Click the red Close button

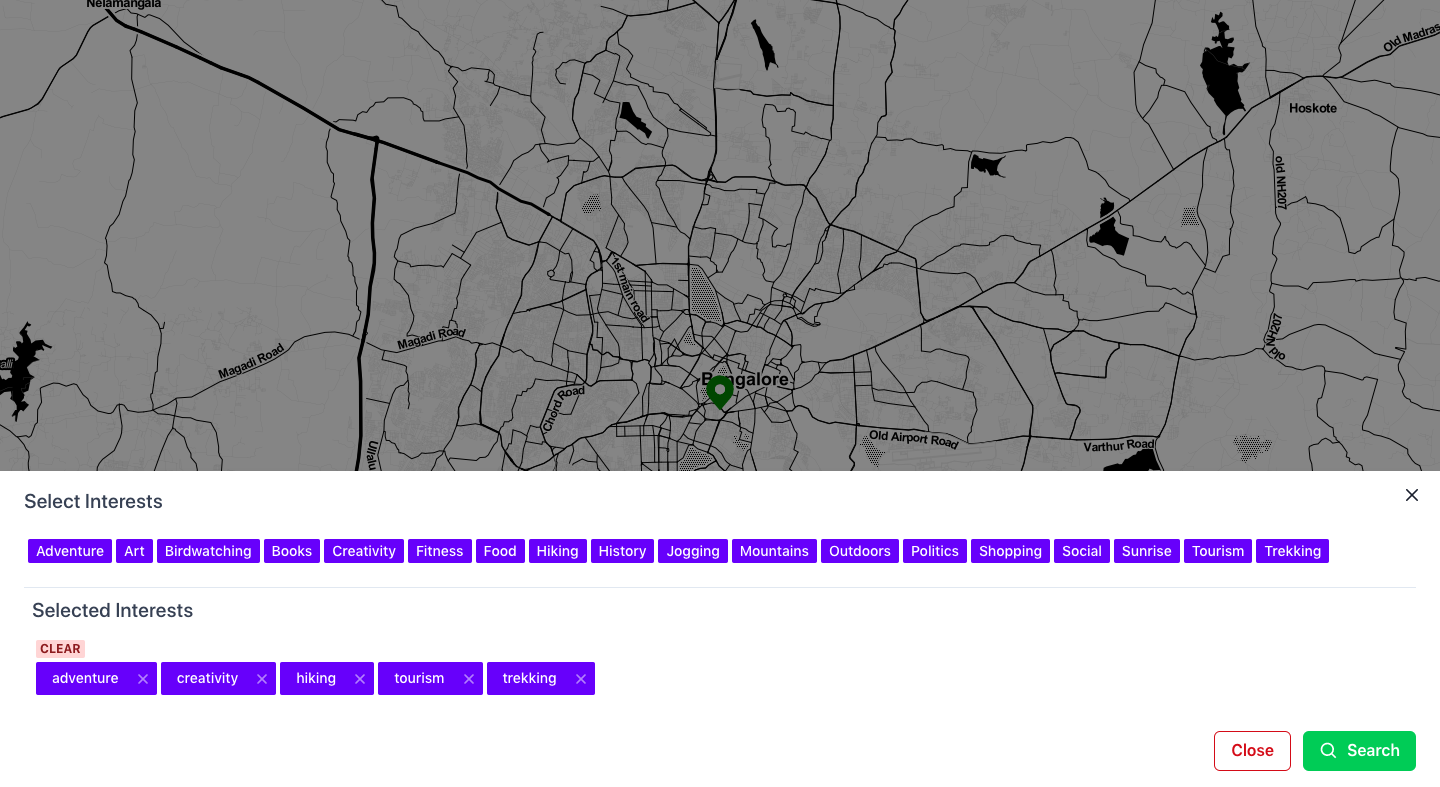1252,751
